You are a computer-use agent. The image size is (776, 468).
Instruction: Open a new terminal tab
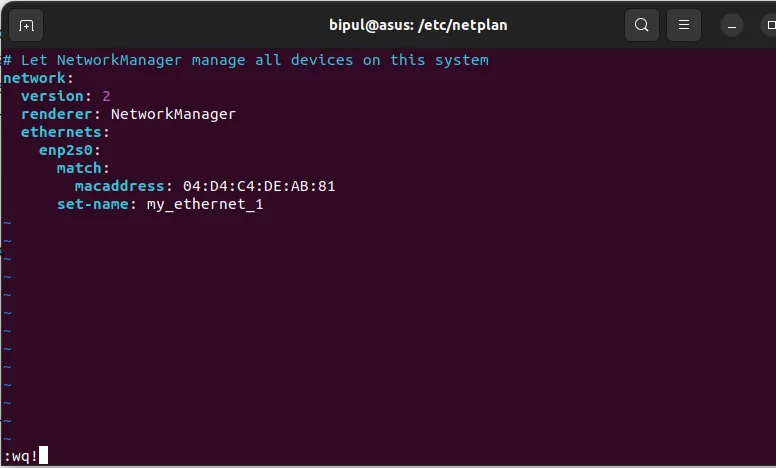click(x=26, y=25)
